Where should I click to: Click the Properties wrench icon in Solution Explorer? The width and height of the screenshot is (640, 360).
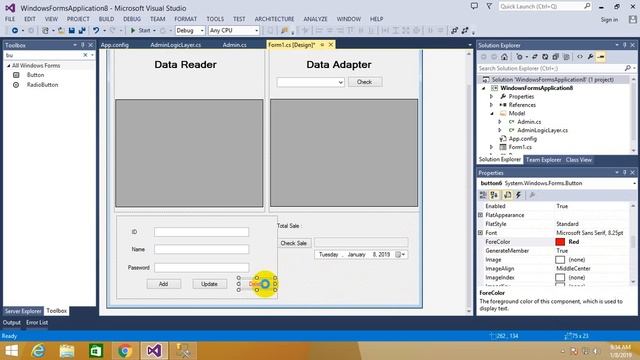(x=590, y=57)
